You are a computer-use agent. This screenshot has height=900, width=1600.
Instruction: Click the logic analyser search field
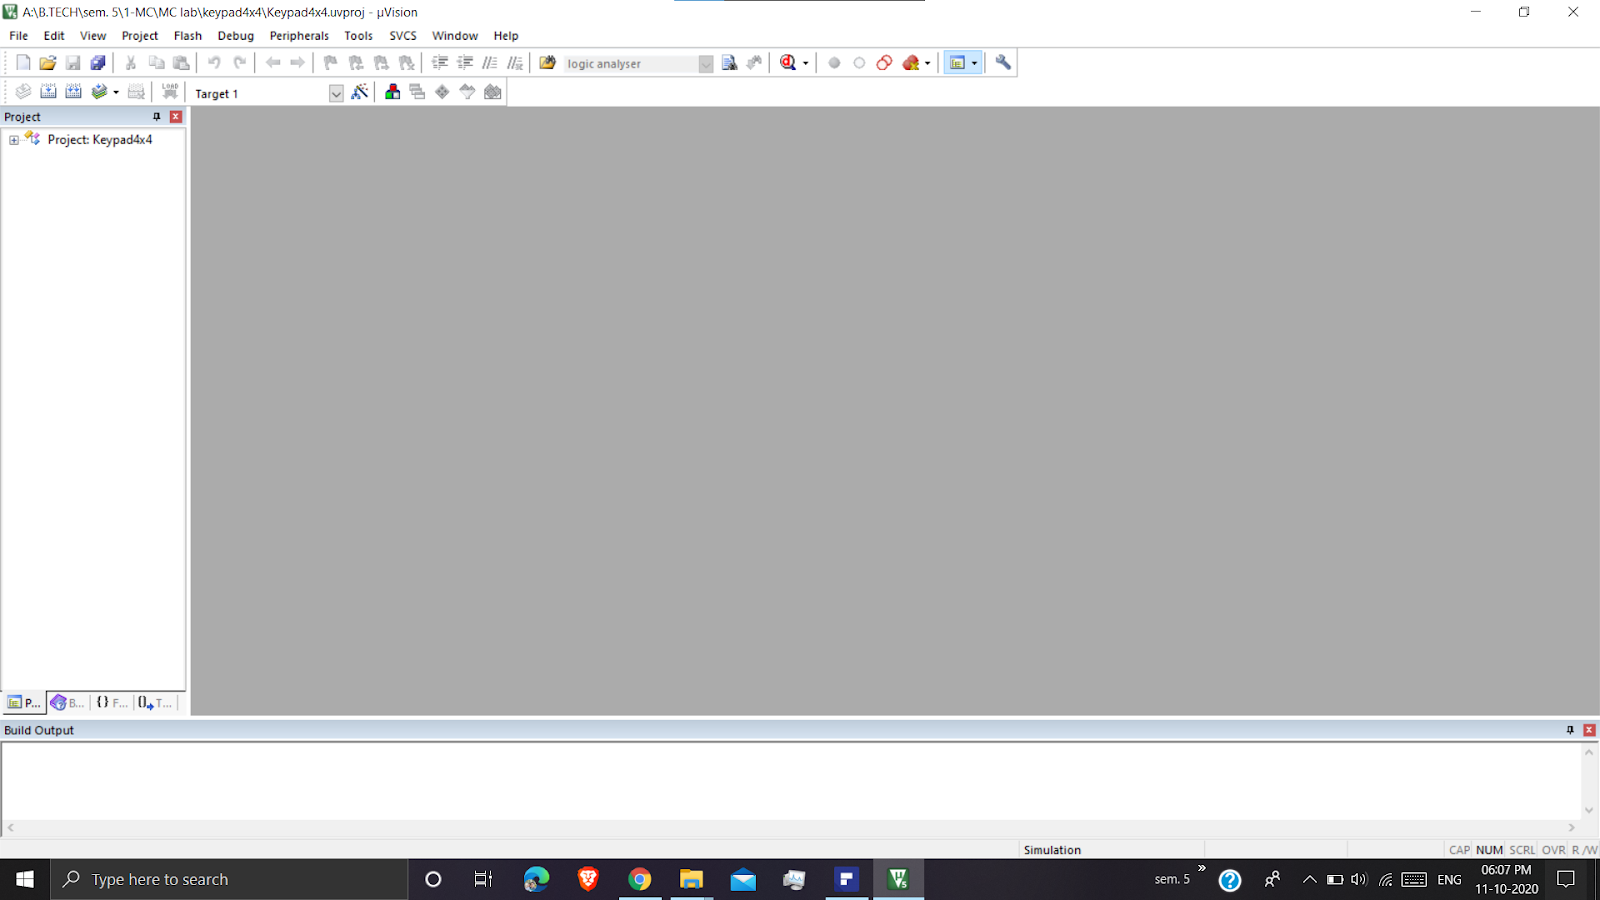(x=630, y=64)
